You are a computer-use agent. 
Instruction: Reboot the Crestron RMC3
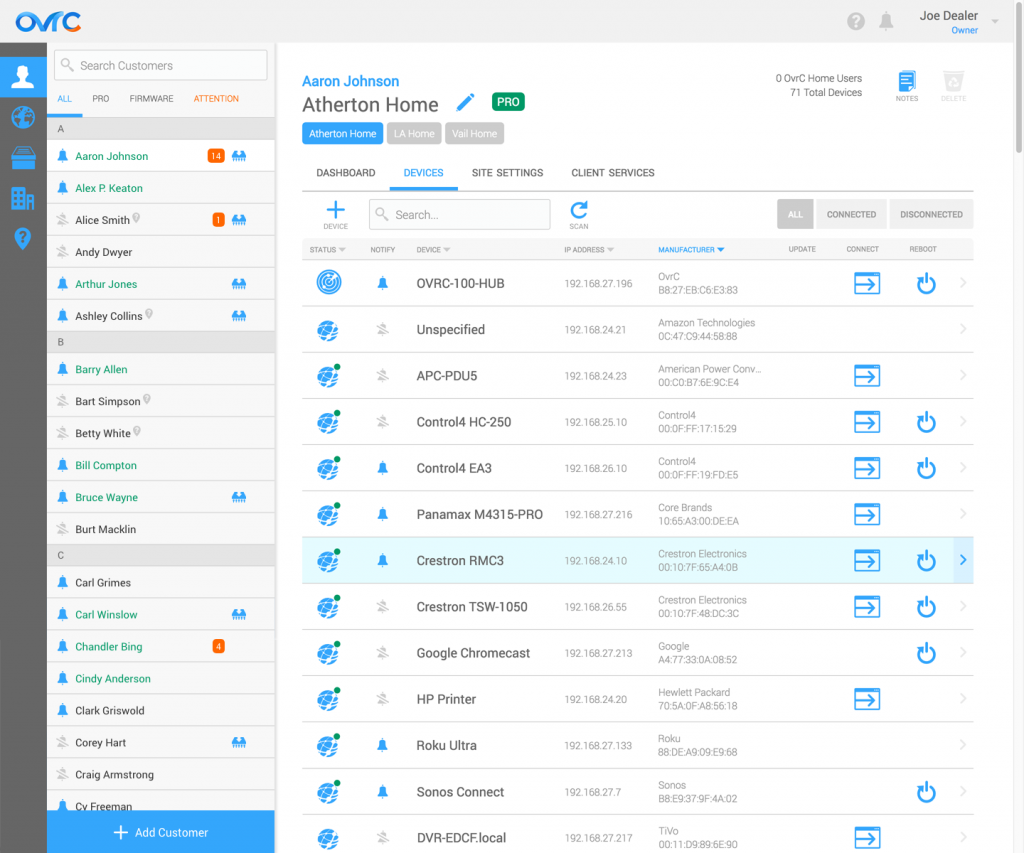coord(926,560)
